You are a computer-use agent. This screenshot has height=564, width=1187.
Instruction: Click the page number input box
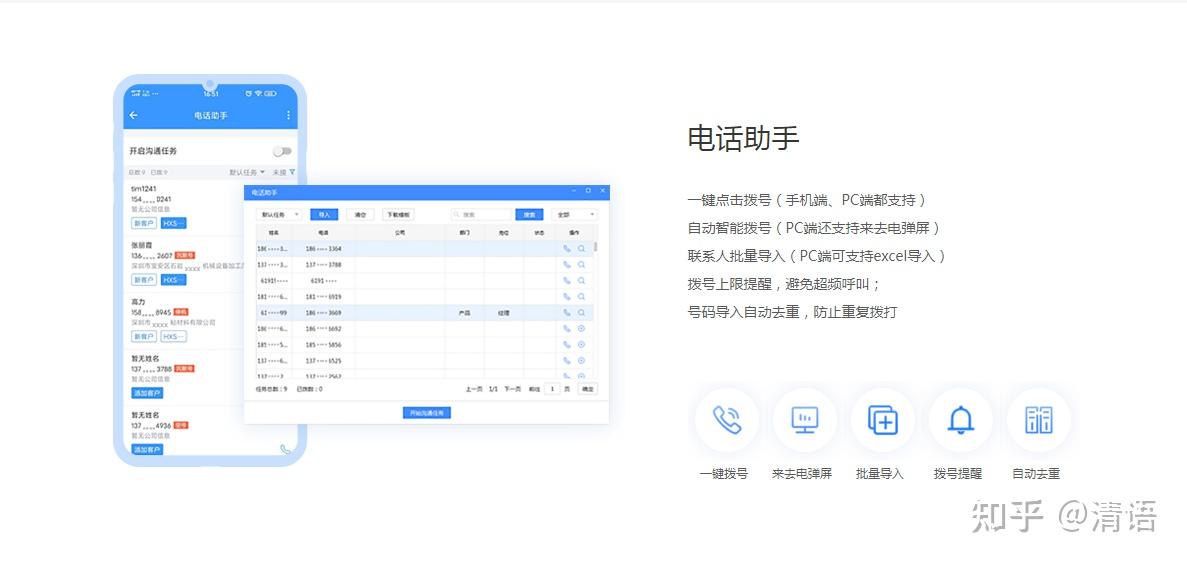(x=553, y=388)
